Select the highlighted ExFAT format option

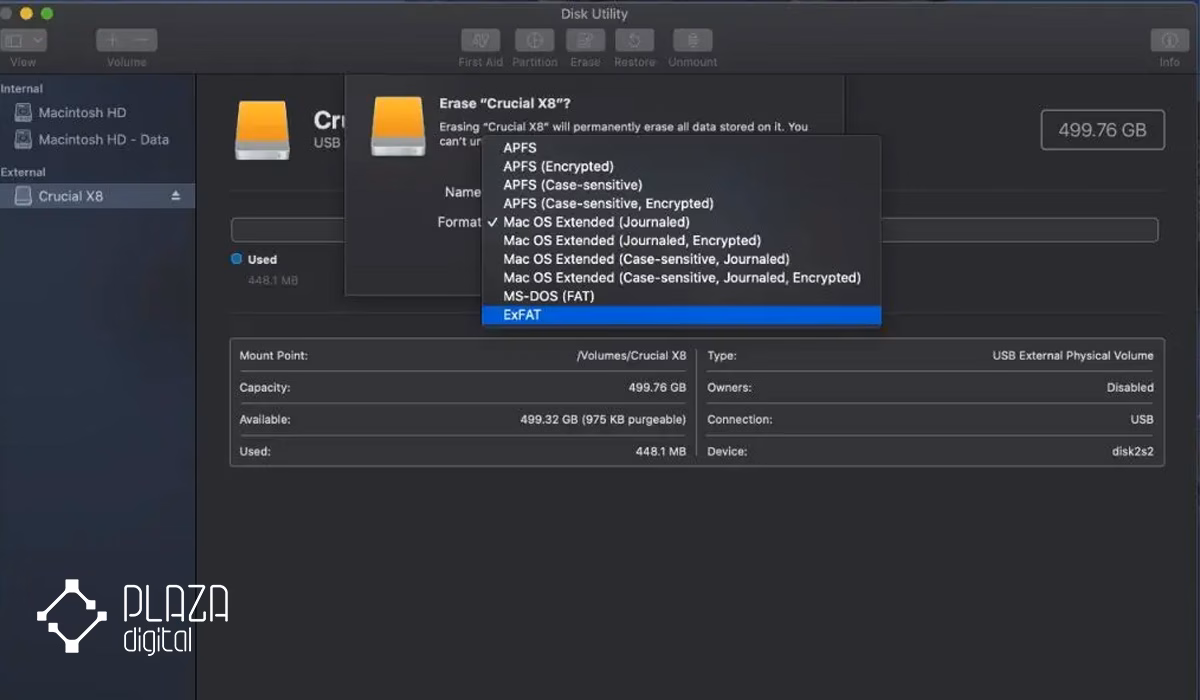681,315
